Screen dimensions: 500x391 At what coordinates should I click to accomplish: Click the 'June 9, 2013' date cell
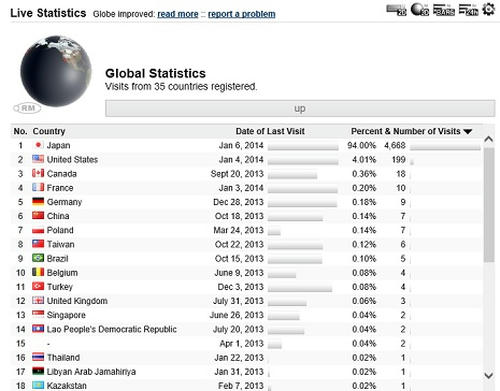pyautogui.click(x=239, y=273)
